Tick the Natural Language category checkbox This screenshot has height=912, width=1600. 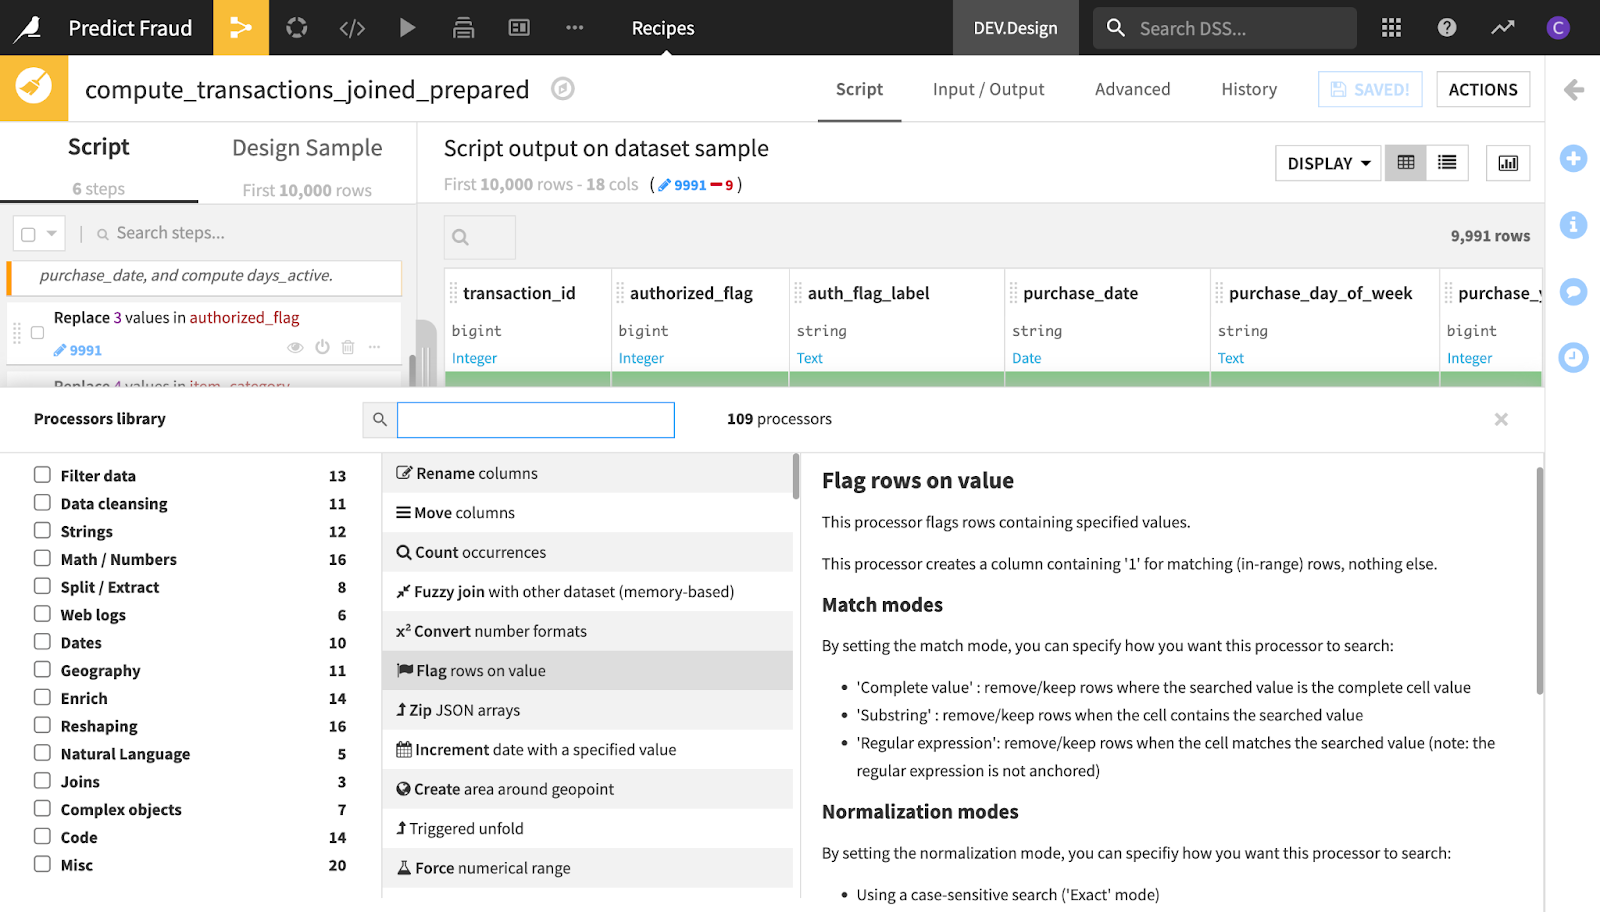coord(42,753)
